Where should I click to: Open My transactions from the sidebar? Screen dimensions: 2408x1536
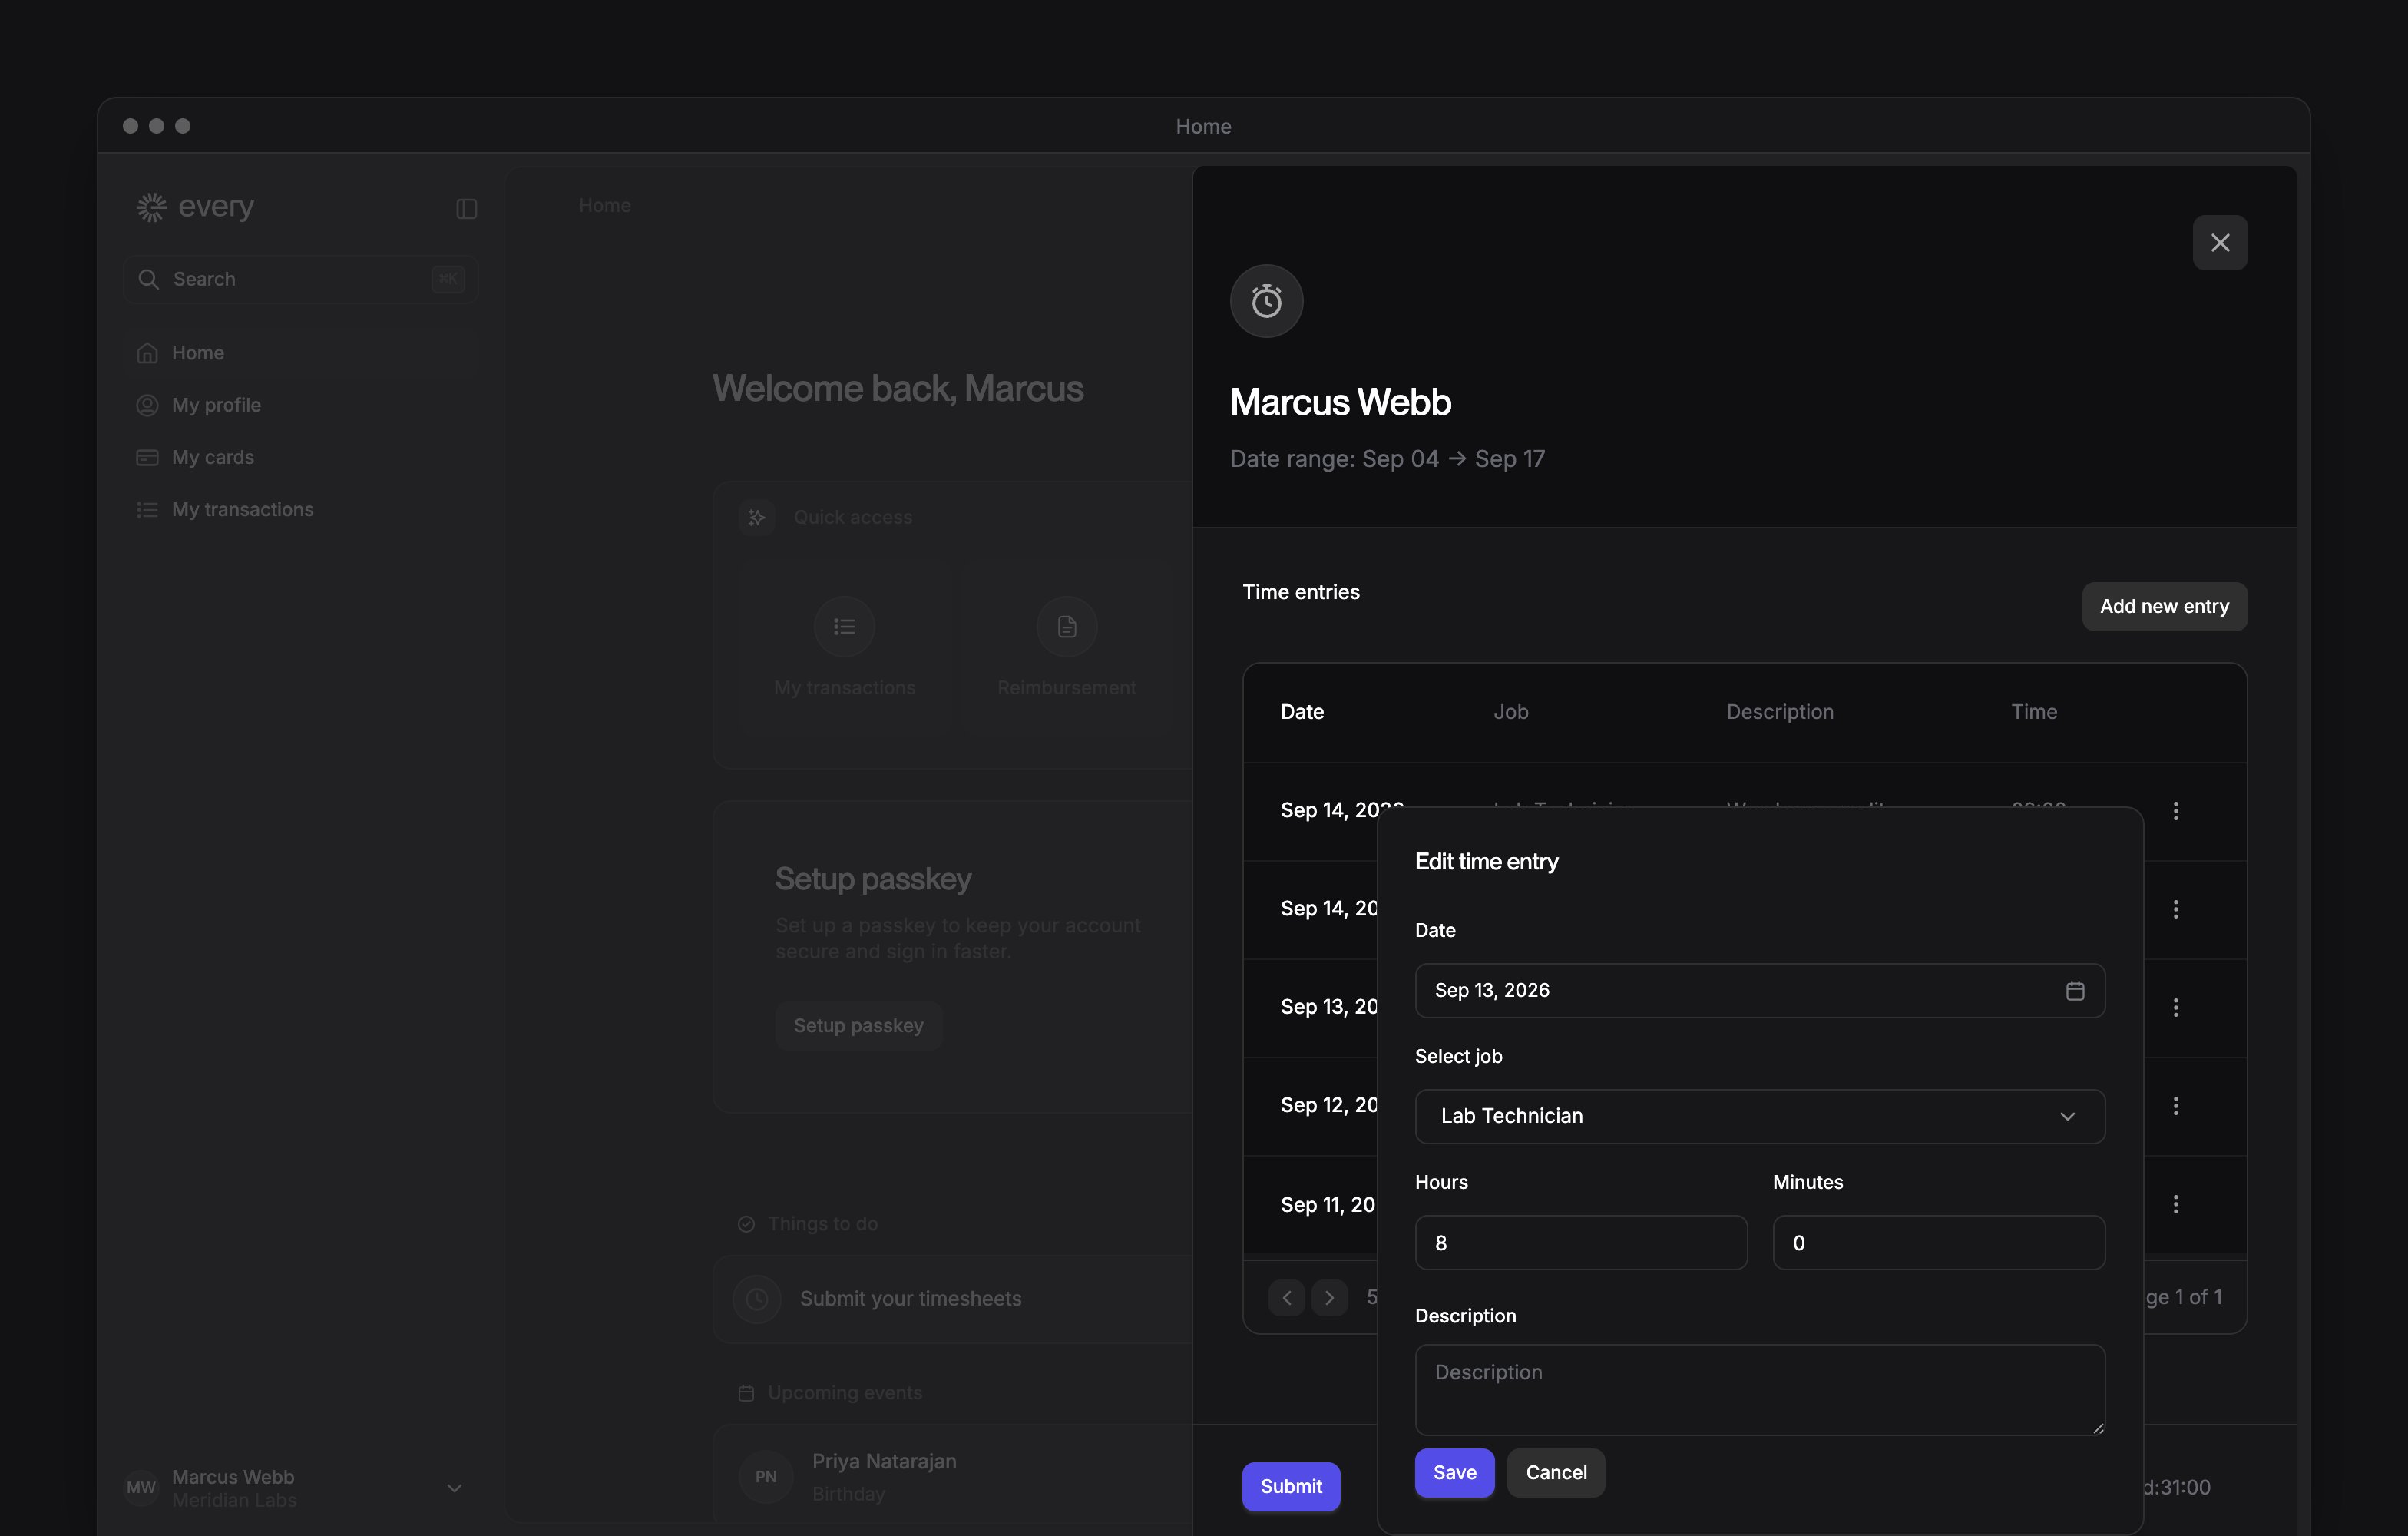[300, 509]
